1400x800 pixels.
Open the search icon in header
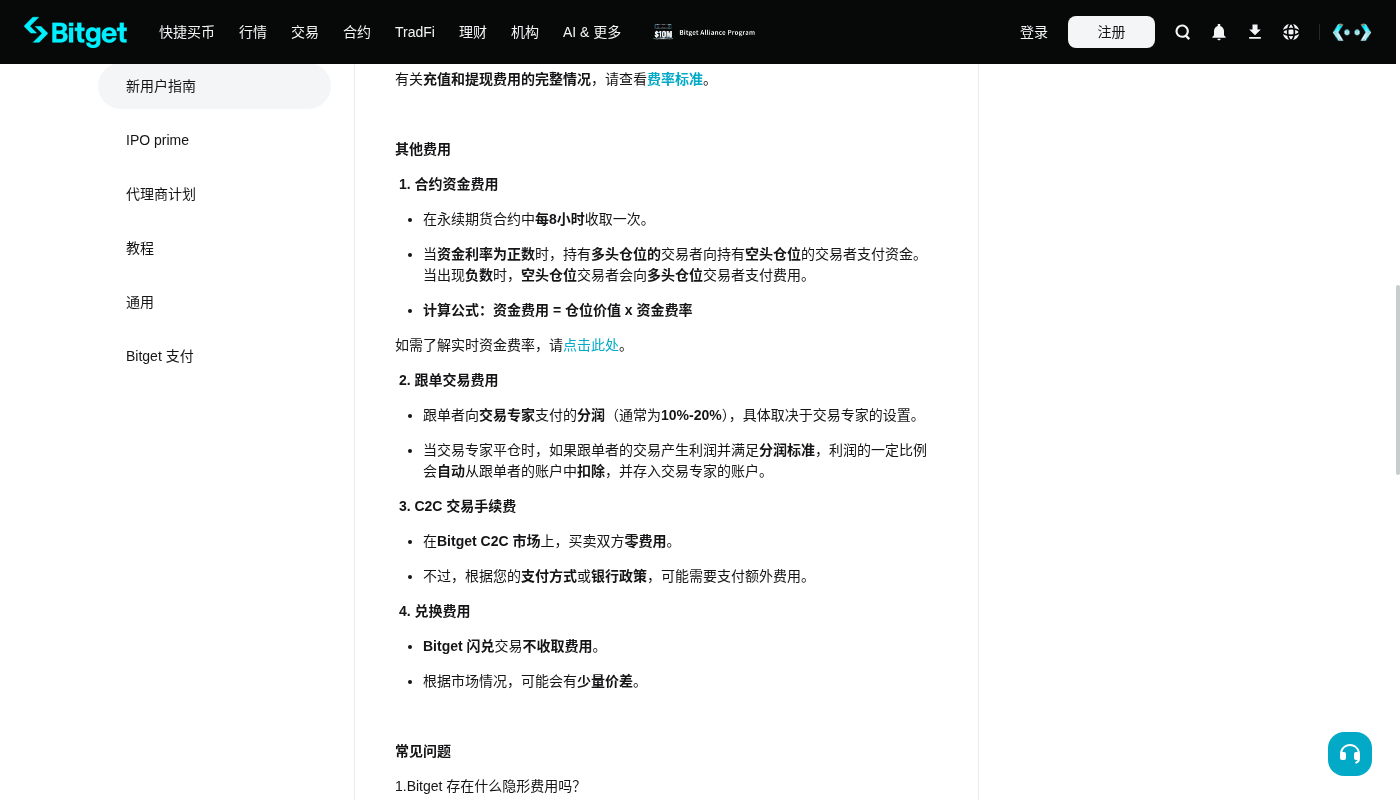click(x=1183, y=32)
